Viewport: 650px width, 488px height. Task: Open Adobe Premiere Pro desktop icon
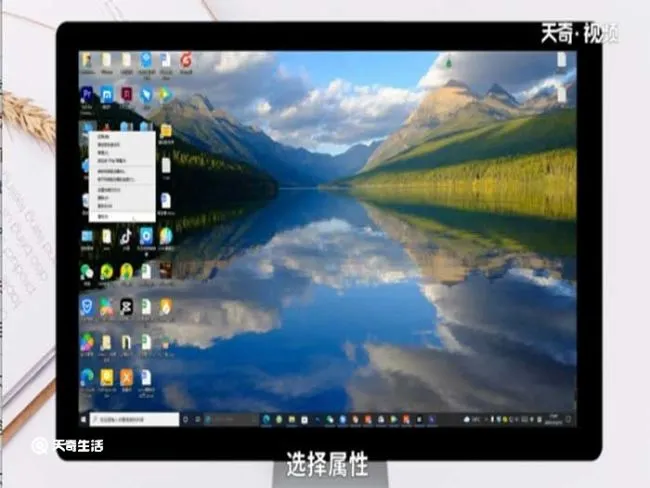(87, 95)
